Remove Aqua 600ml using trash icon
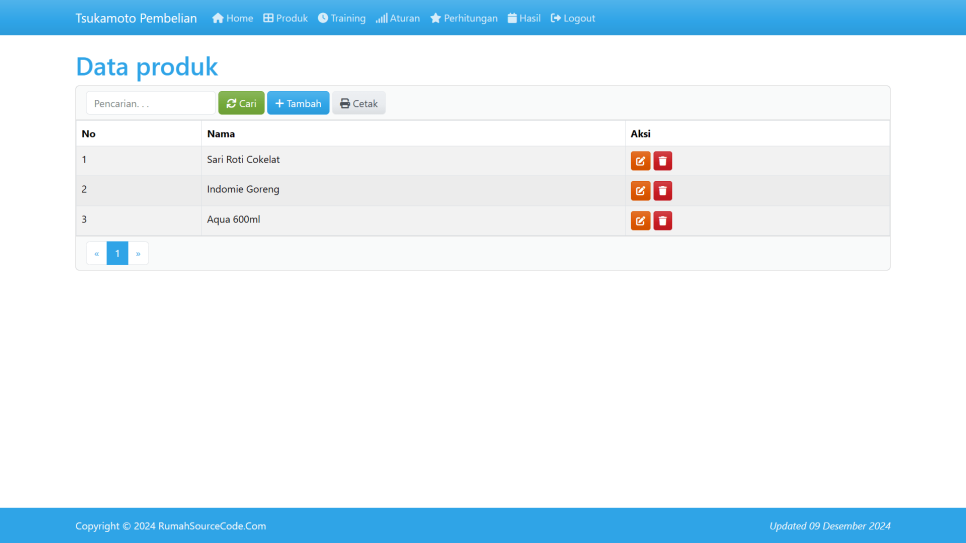 click(x=662, y=221)
